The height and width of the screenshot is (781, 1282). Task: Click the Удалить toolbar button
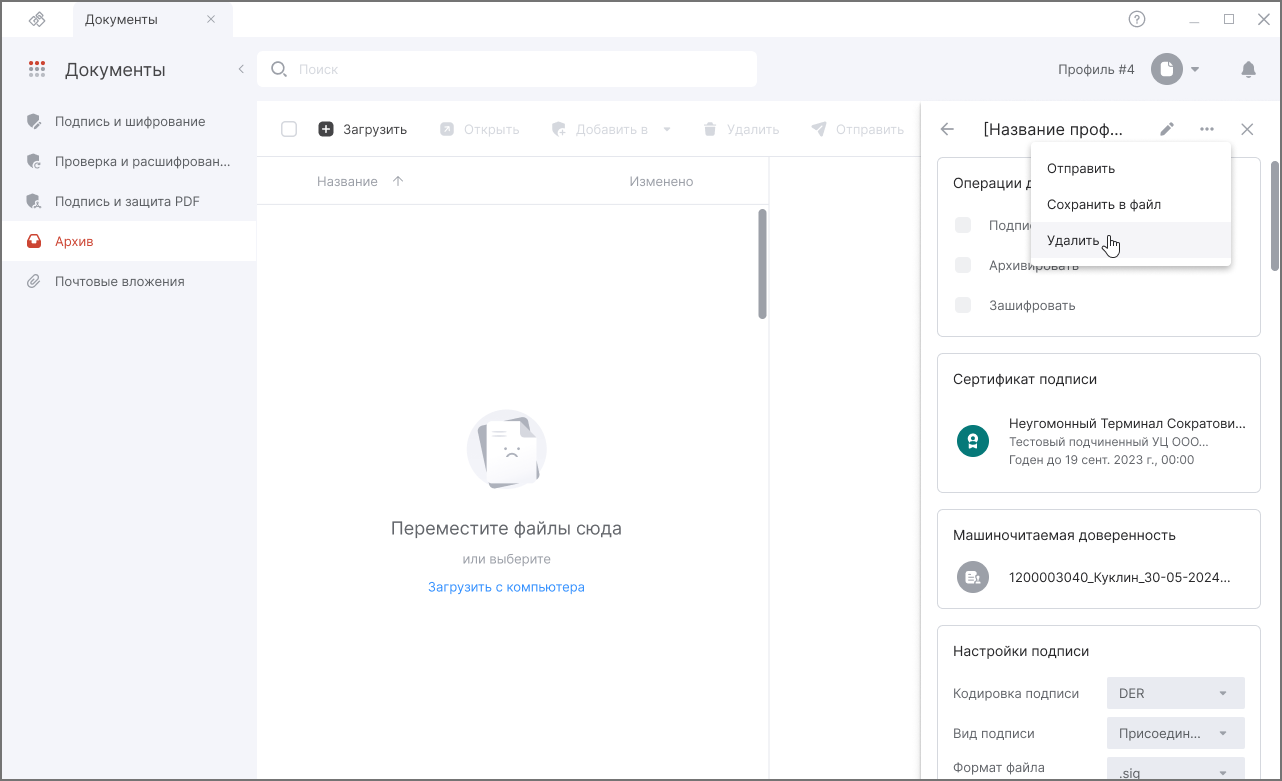coord(740,129)
